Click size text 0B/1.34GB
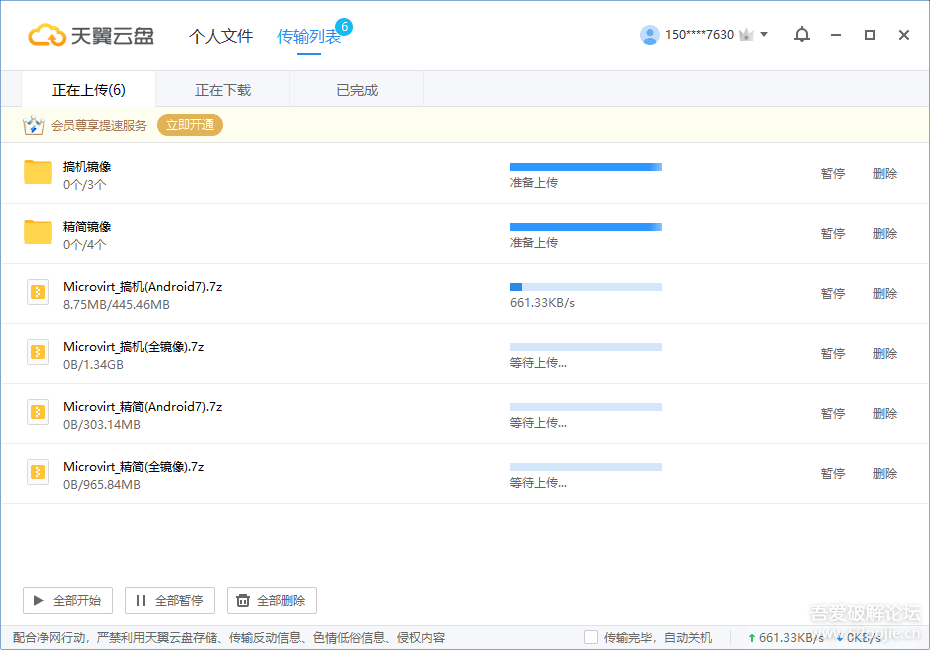930x650 pixels. coord(94,365)
